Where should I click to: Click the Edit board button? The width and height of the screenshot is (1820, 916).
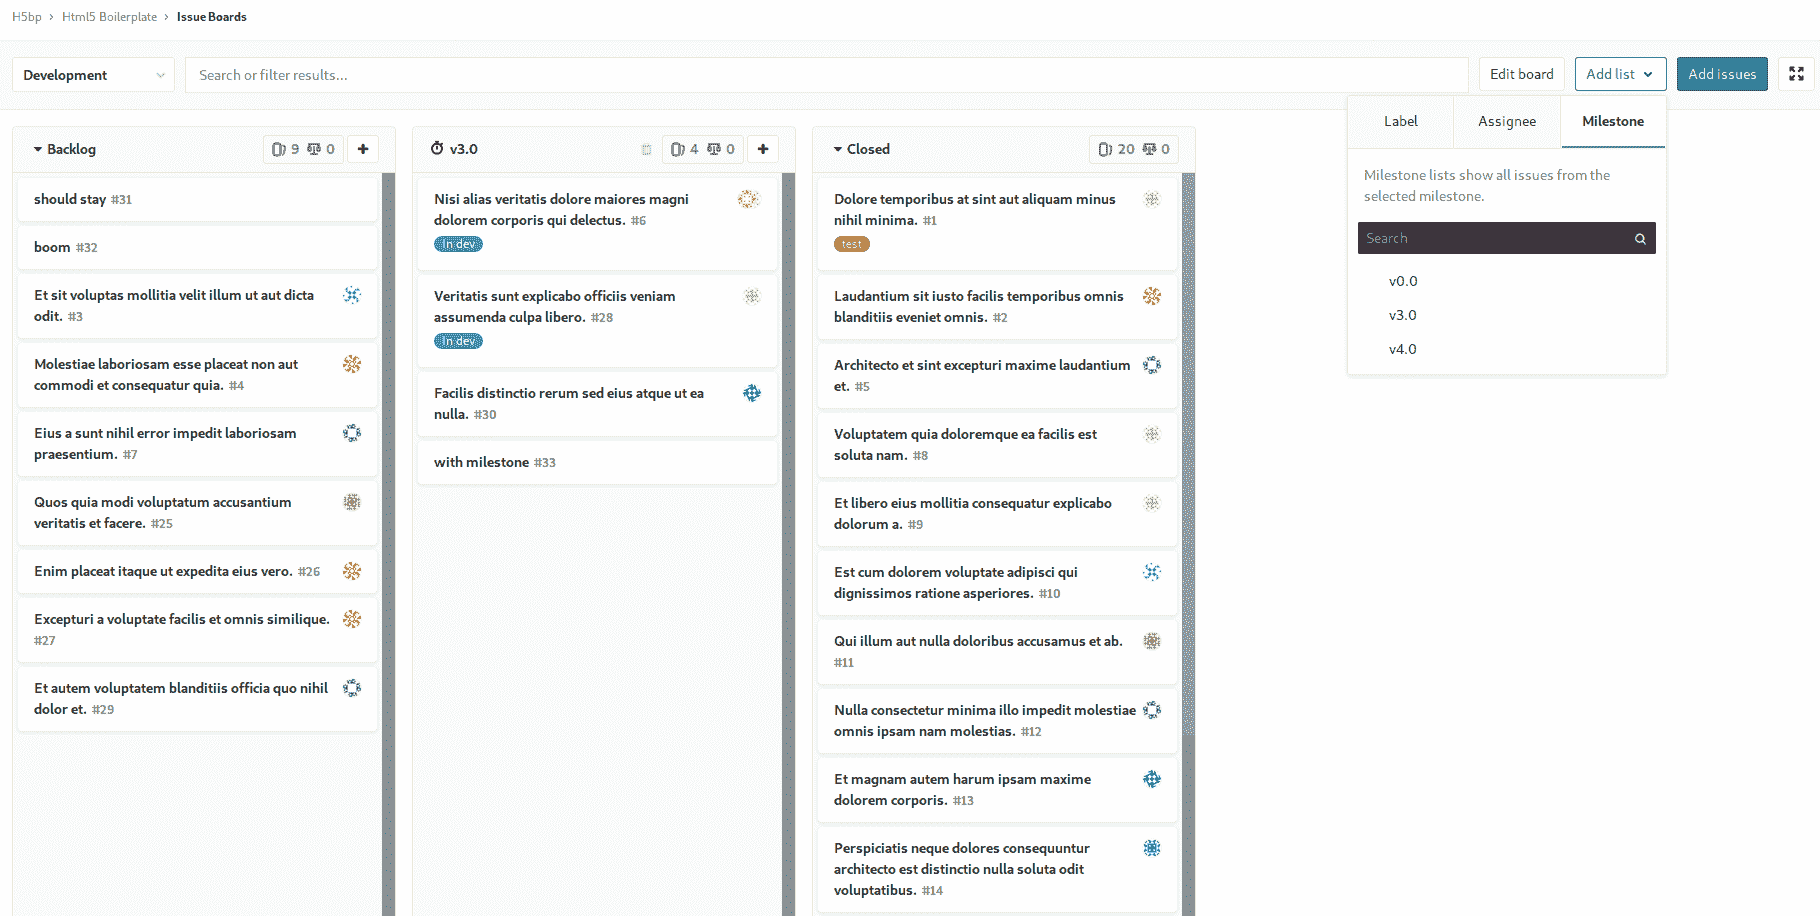click(1521, 73)
